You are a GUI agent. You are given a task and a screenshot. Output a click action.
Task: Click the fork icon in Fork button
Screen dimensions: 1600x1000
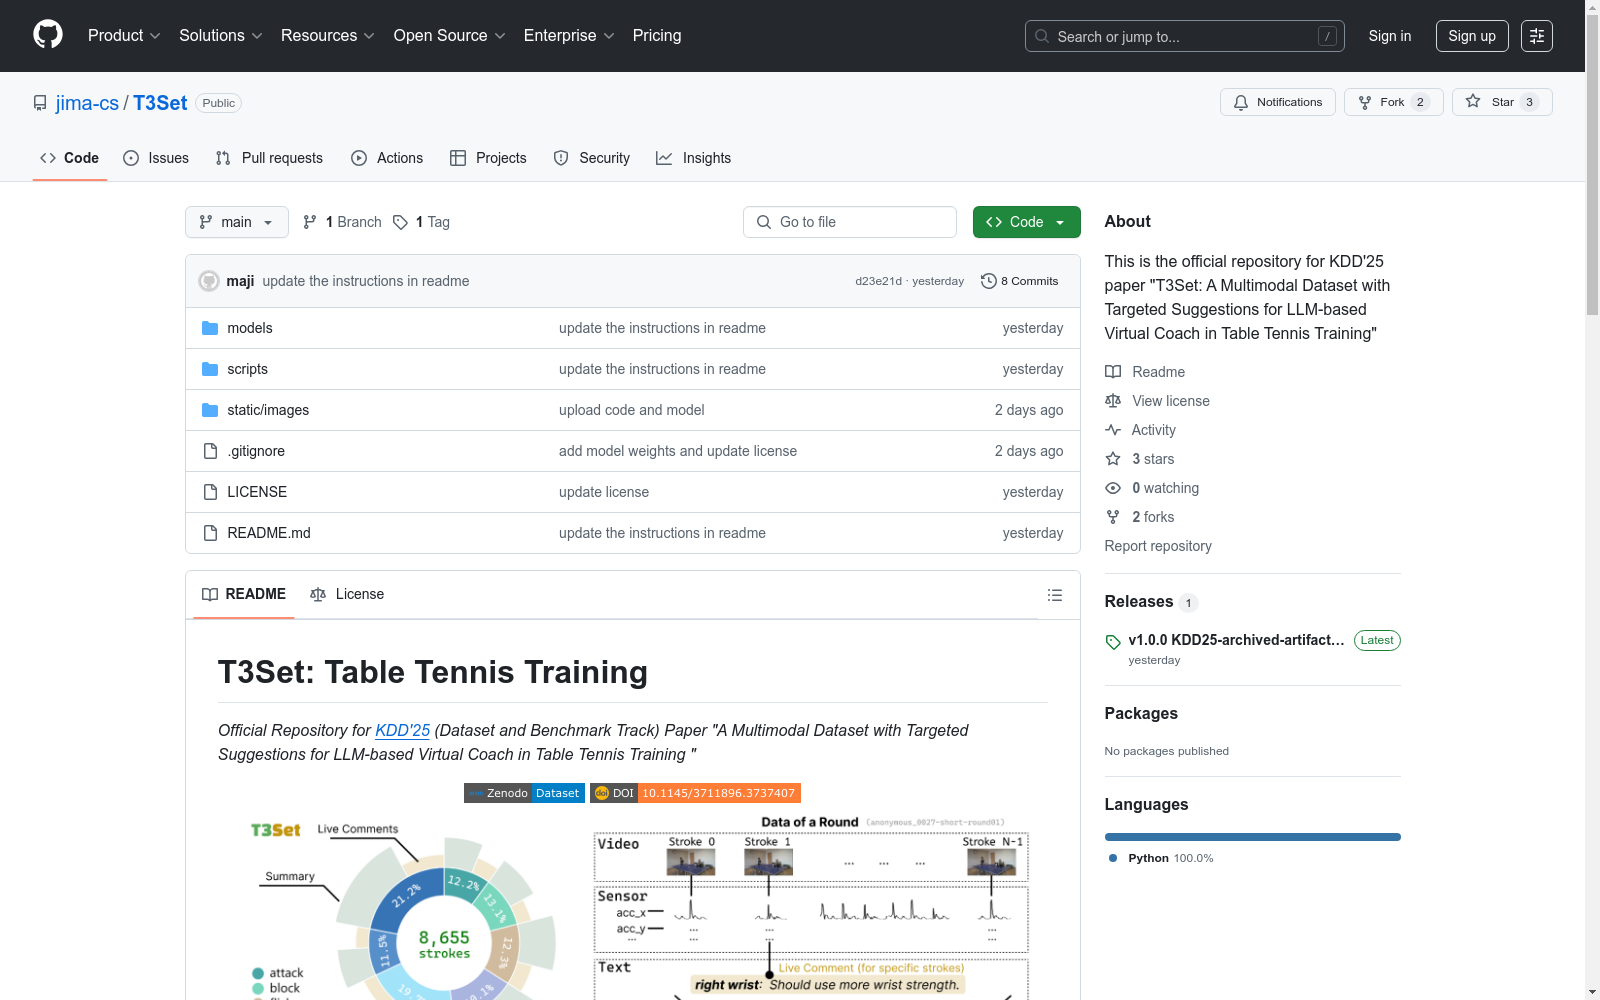pyautogui.click(x=1365, y=102)
